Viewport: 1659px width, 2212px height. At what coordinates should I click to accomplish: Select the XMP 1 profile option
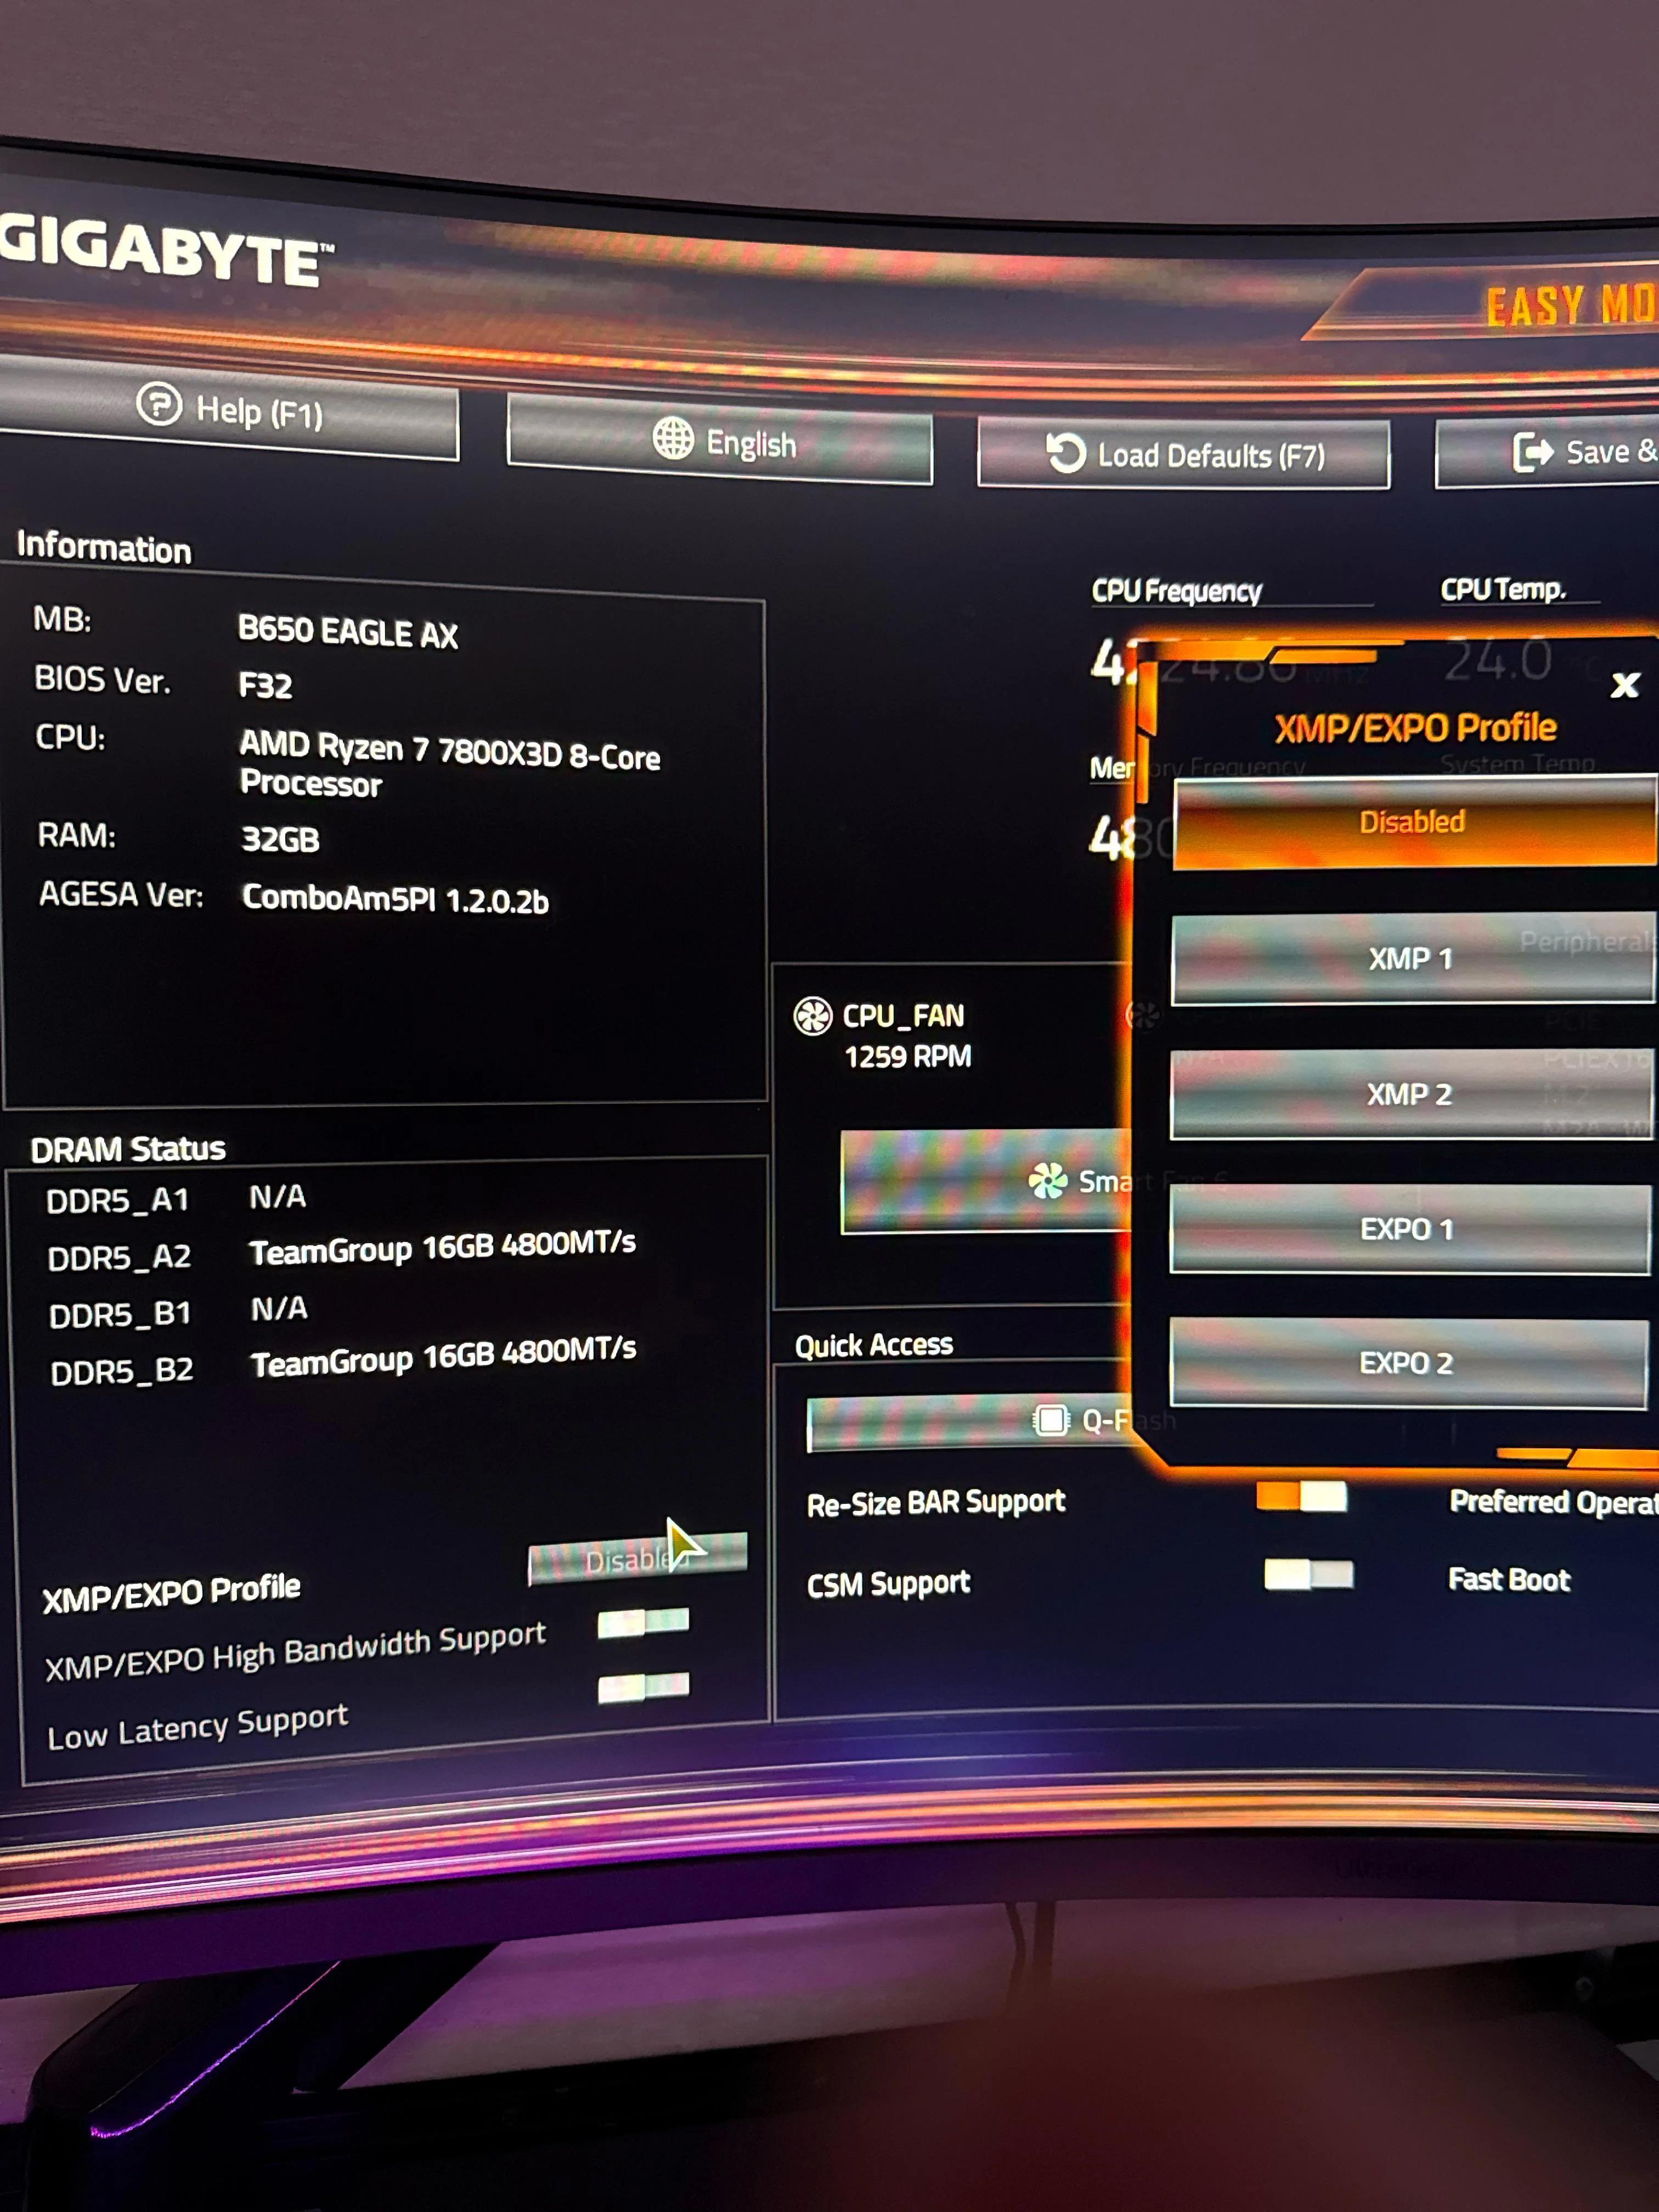[1410, 959]
